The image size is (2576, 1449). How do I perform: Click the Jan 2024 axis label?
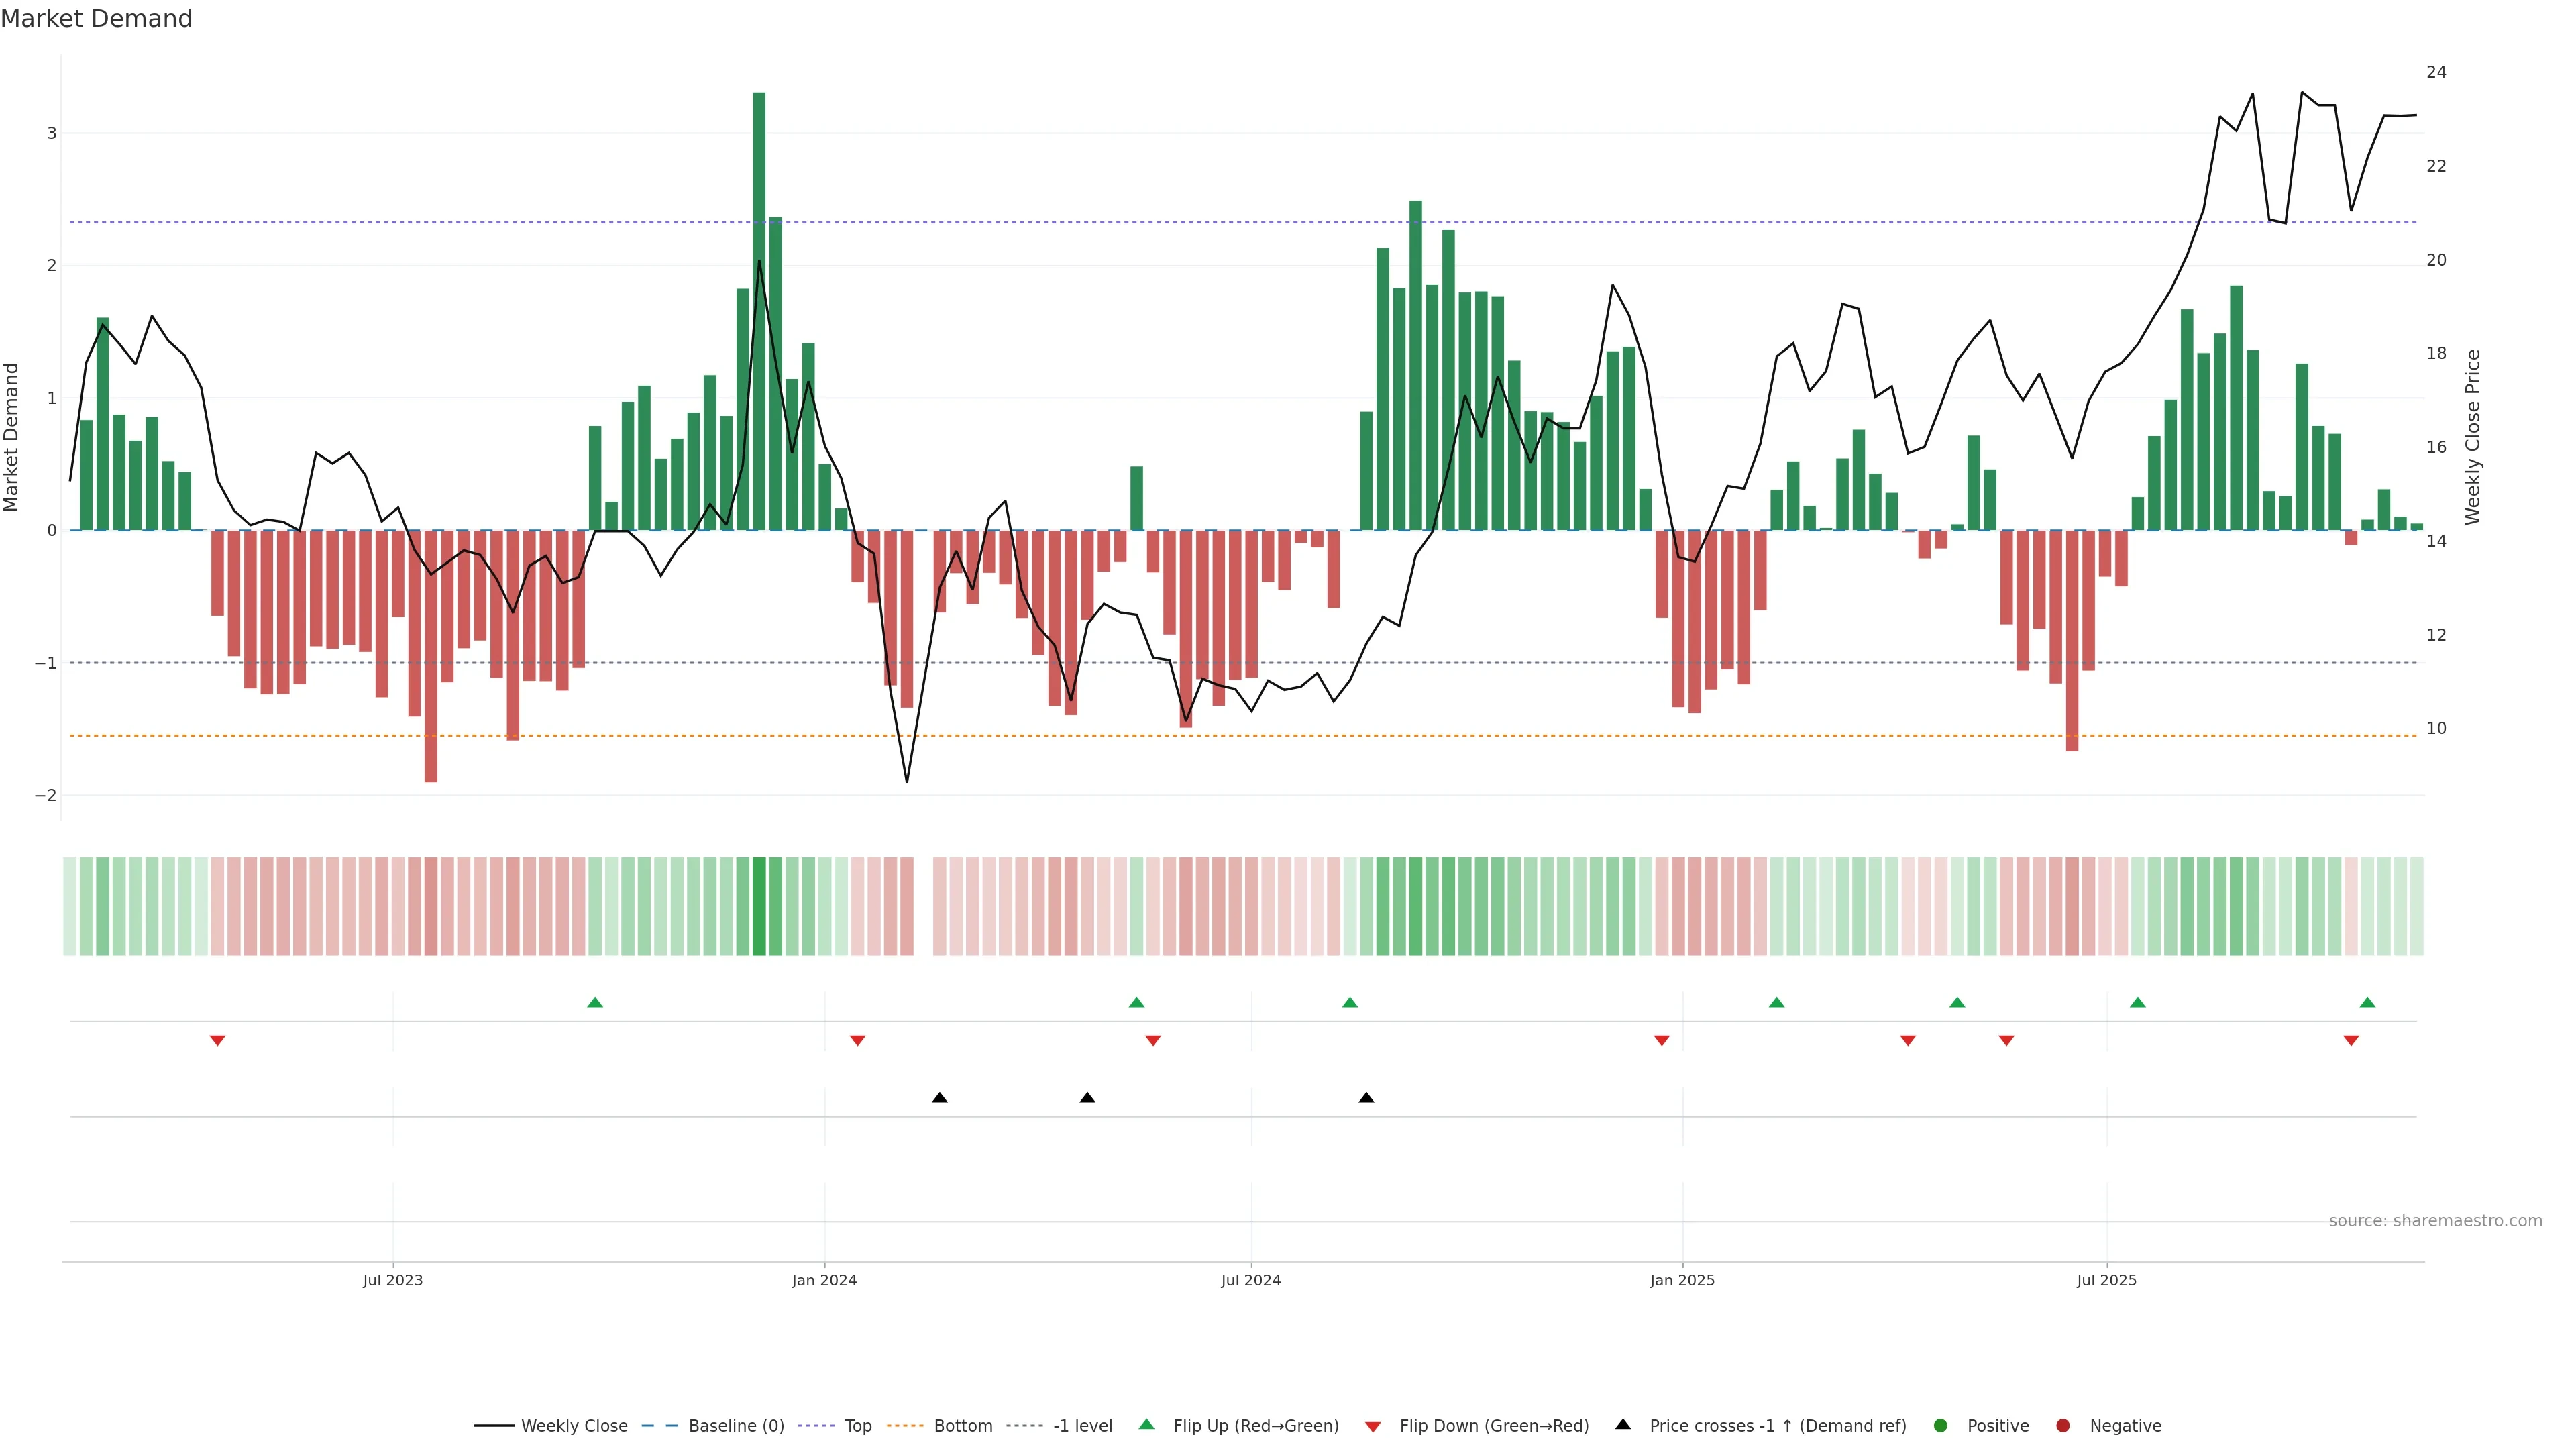pyautogui.click(x=824, y=1280)
